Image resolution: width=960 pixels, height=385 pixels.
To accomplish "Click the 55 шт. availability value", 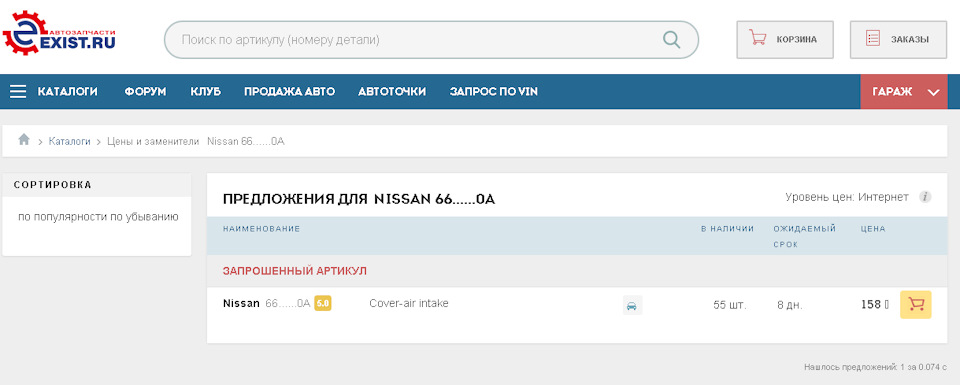I will (730, 305).
